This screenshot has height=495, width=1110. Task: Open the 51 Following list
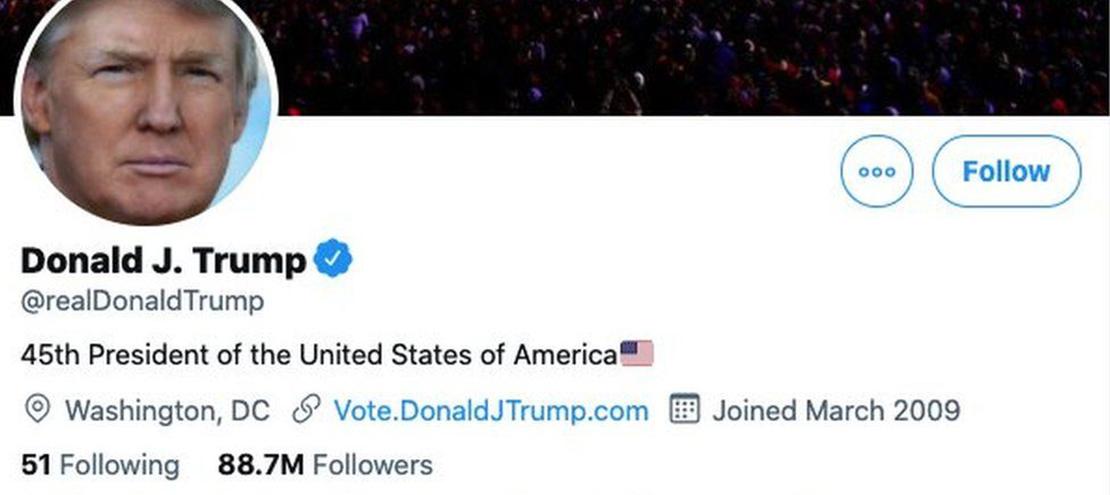pos(100,465)
